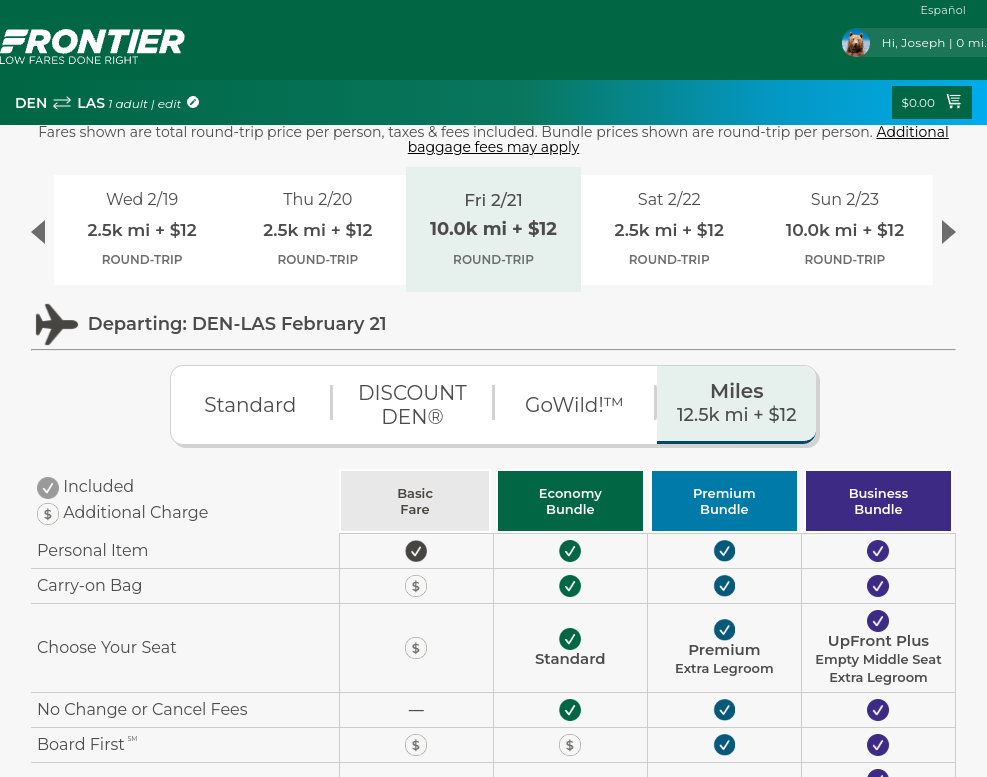Click the Departing: DEN-LAS February 21 heading
The height and width of the screenshot is (777, 987).
point(237,324)
